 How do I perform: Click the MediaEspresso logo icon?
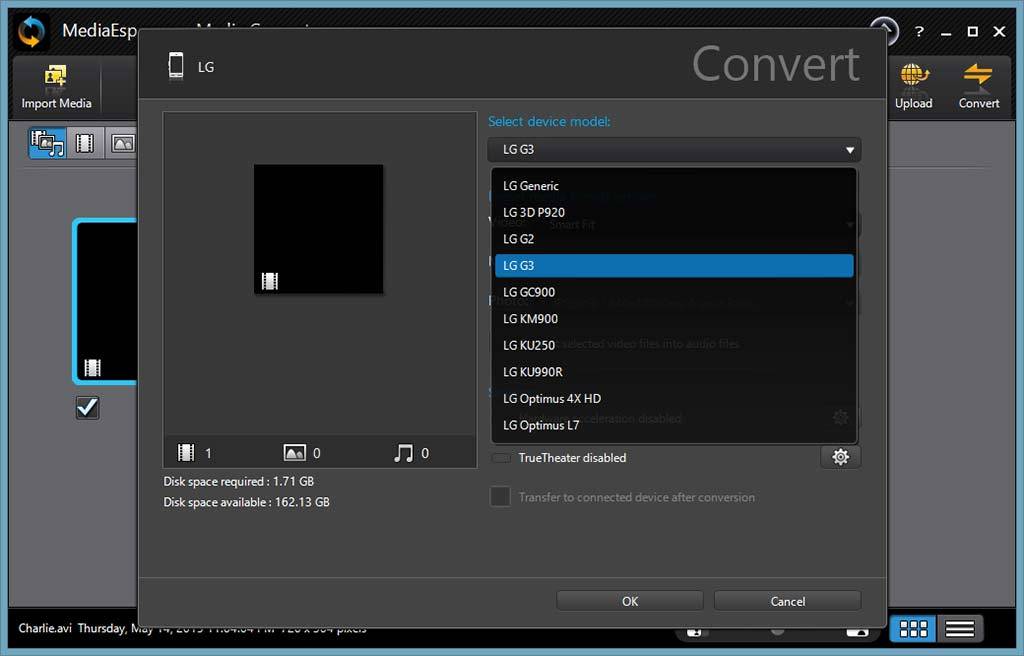pos(31,31)
